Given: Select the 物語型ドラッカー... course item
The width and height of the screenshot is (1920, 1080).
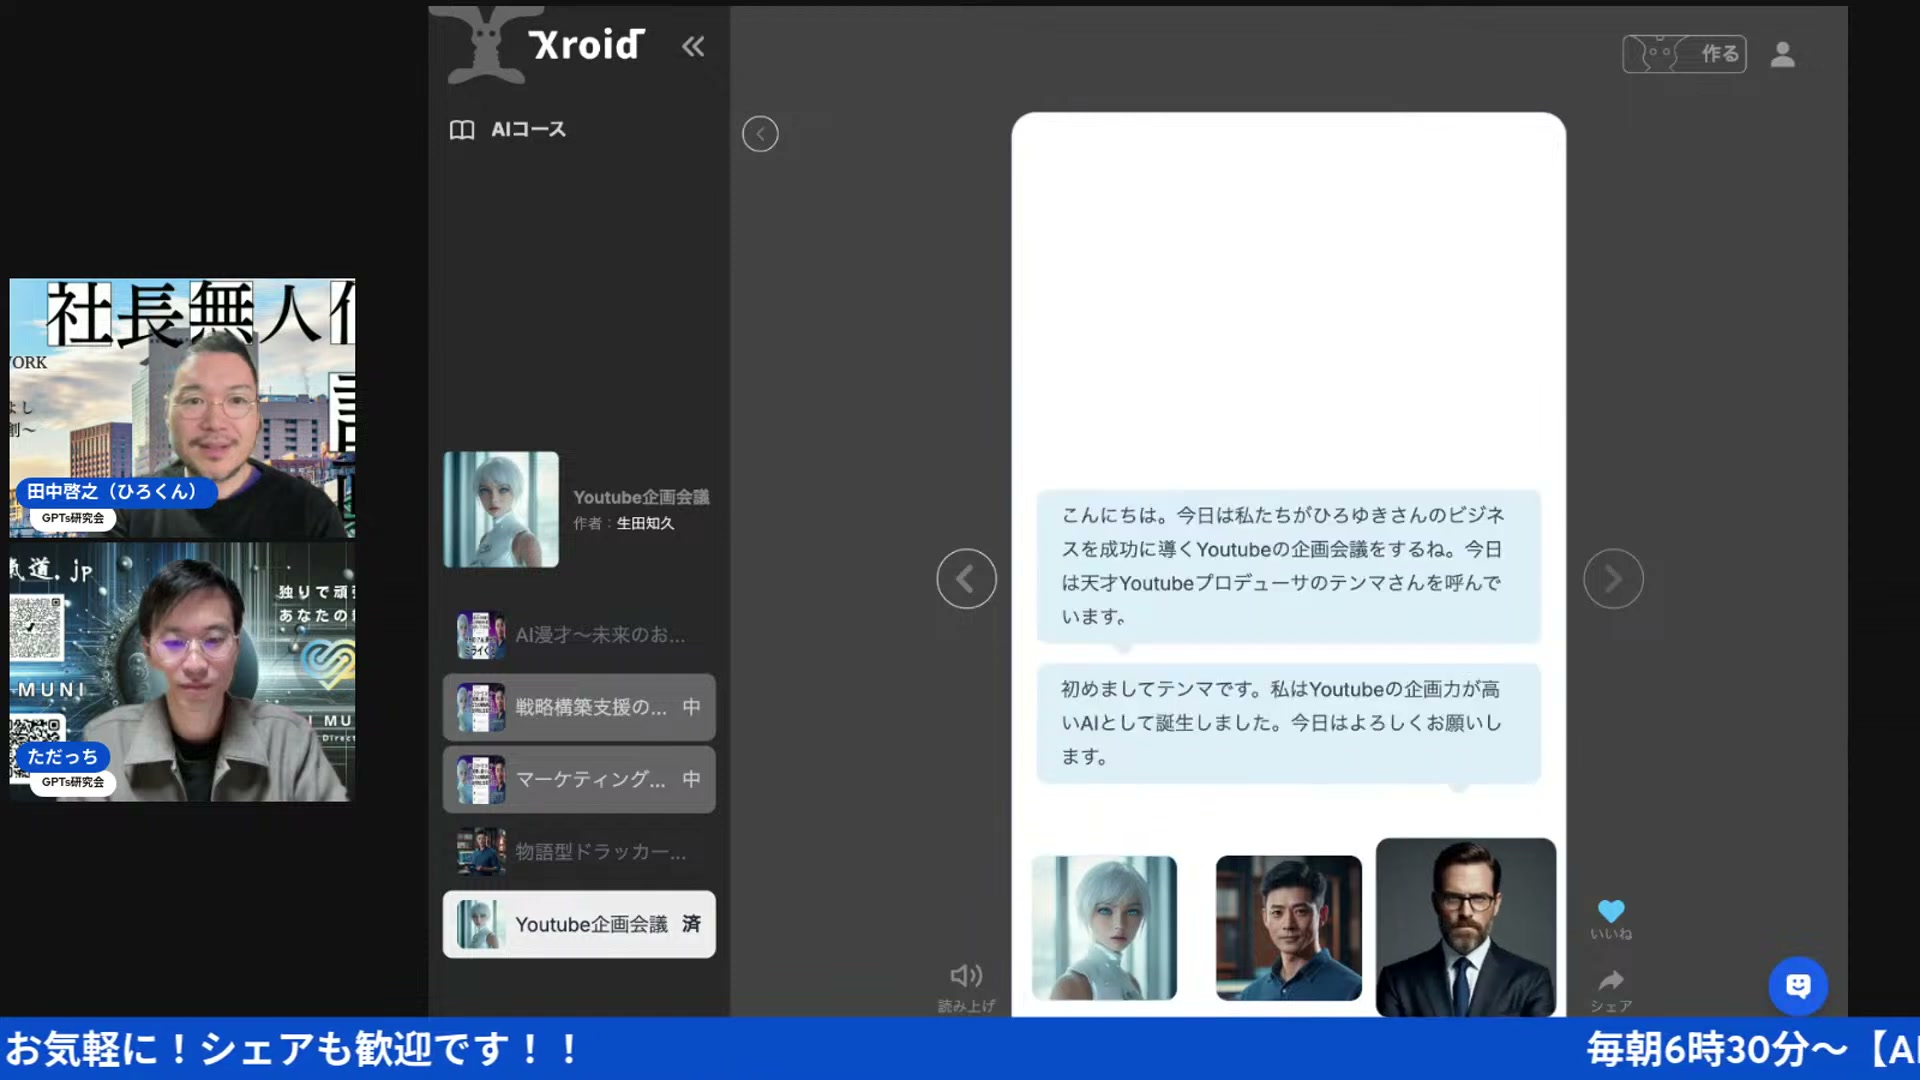Looking at the screenshot, I should 579,851.
